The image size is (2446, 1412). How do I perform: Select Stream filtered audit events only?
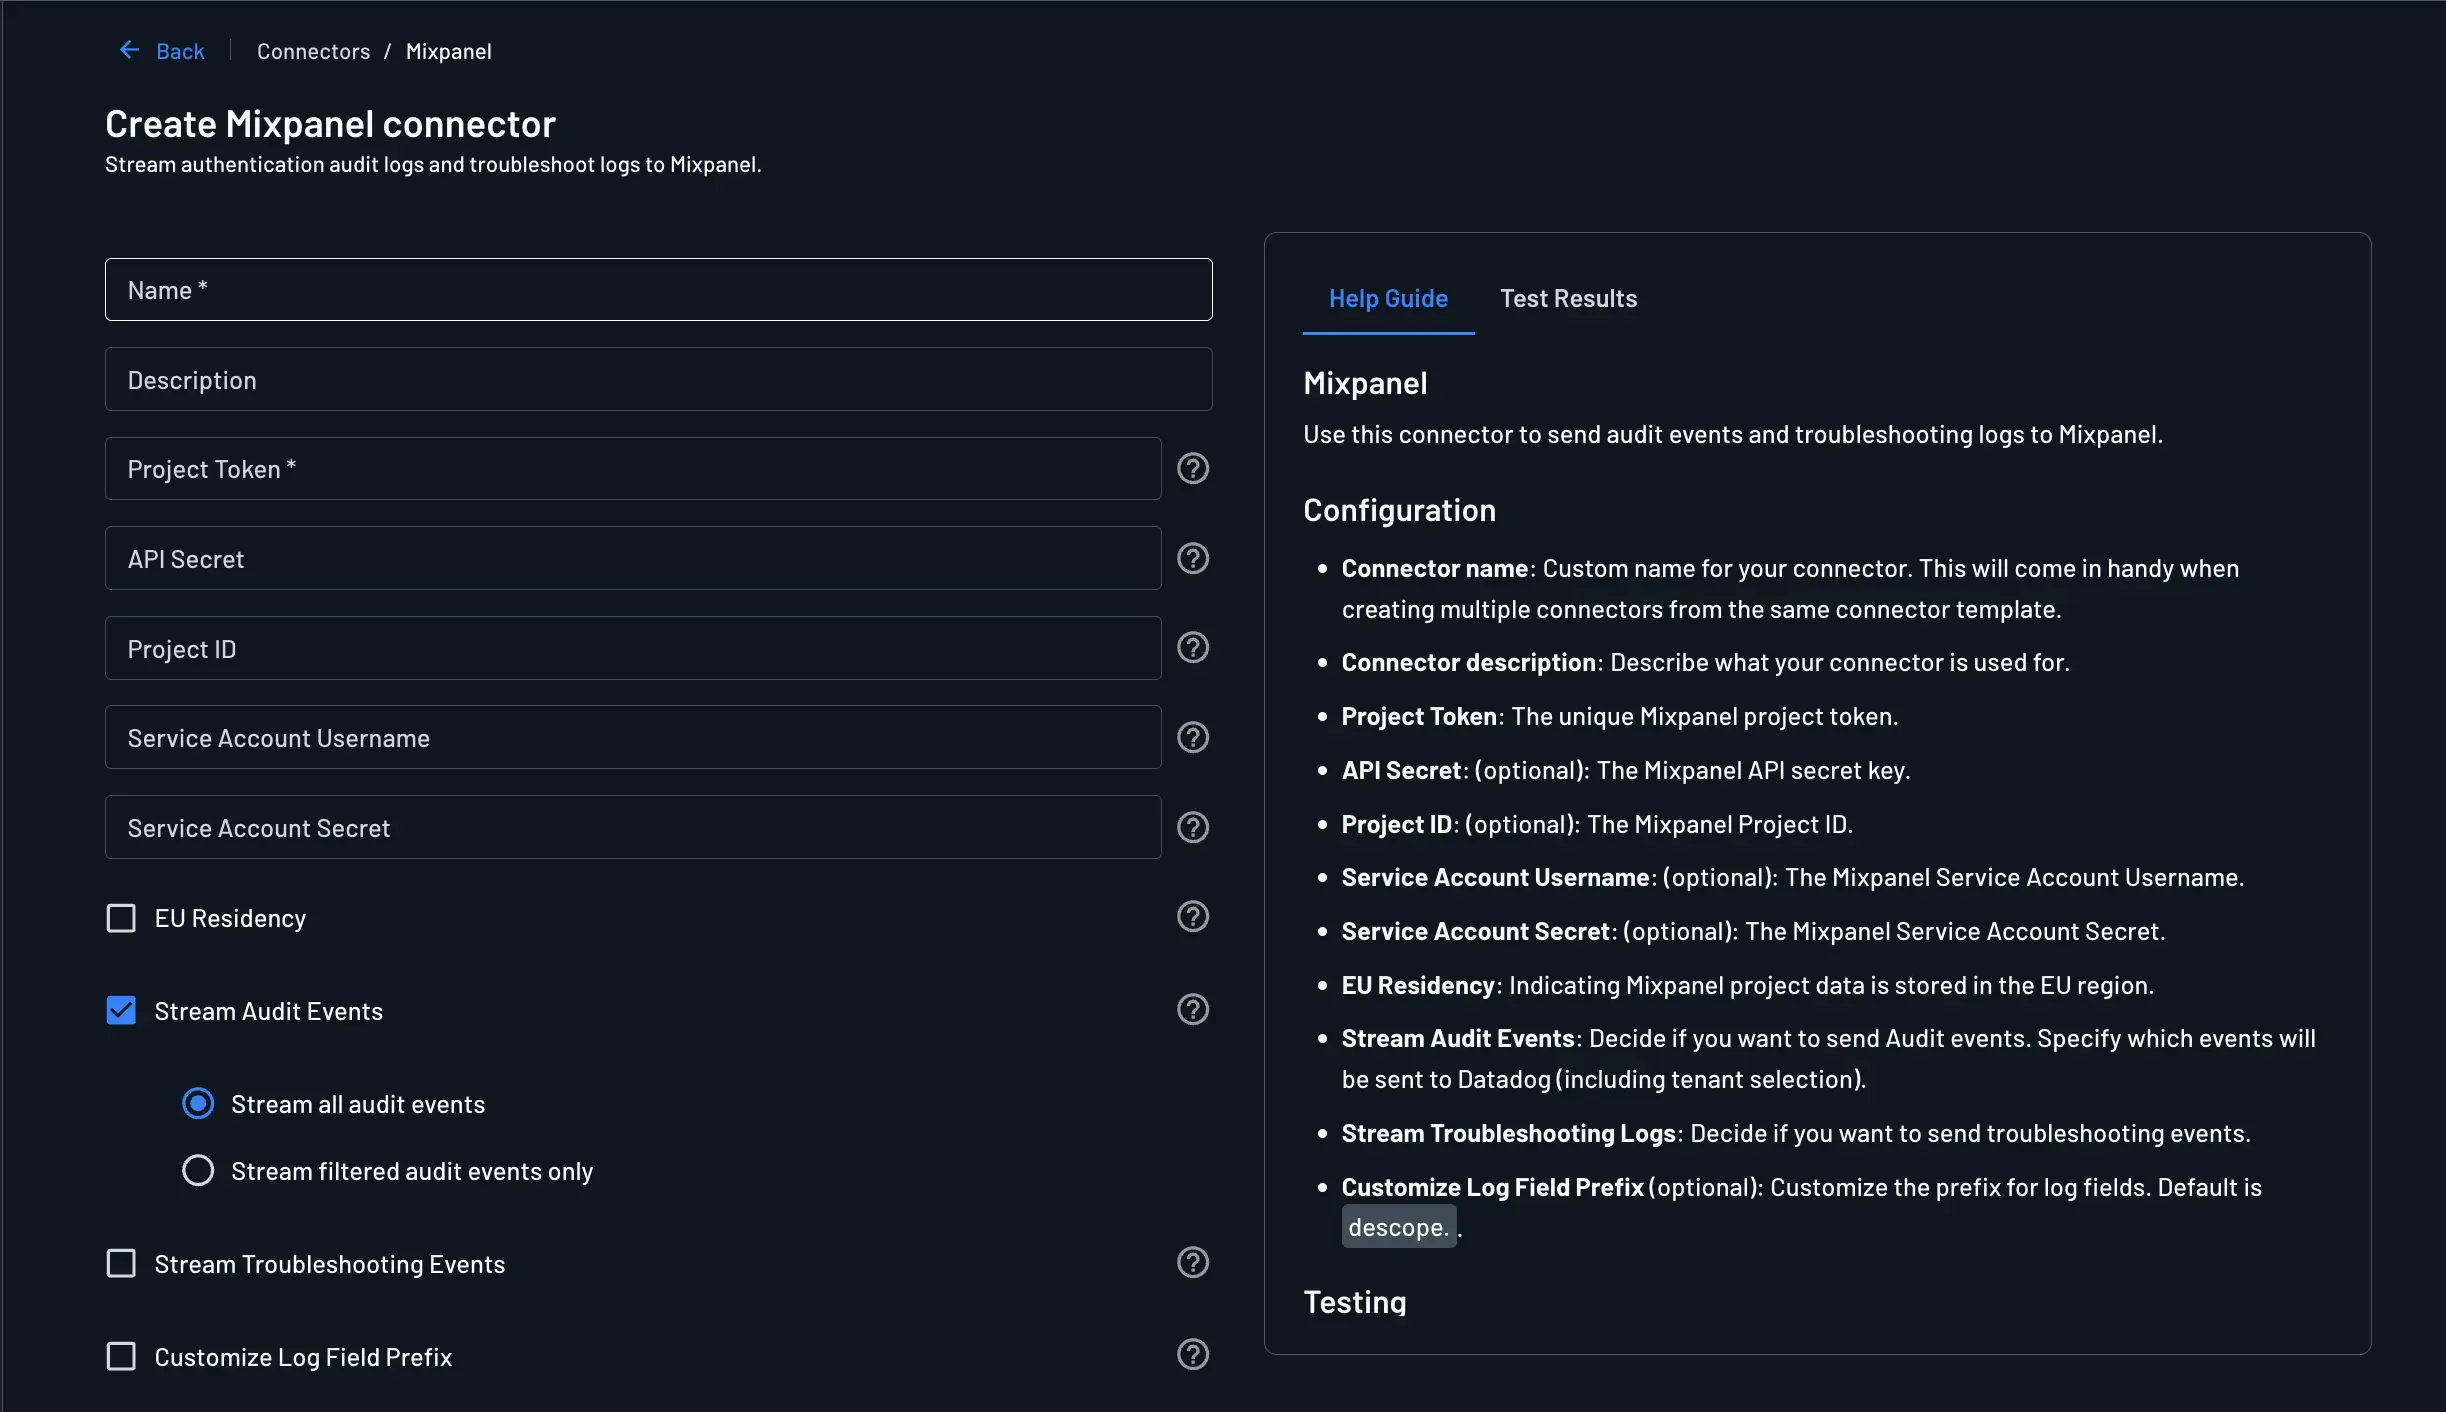(198, 1171)
